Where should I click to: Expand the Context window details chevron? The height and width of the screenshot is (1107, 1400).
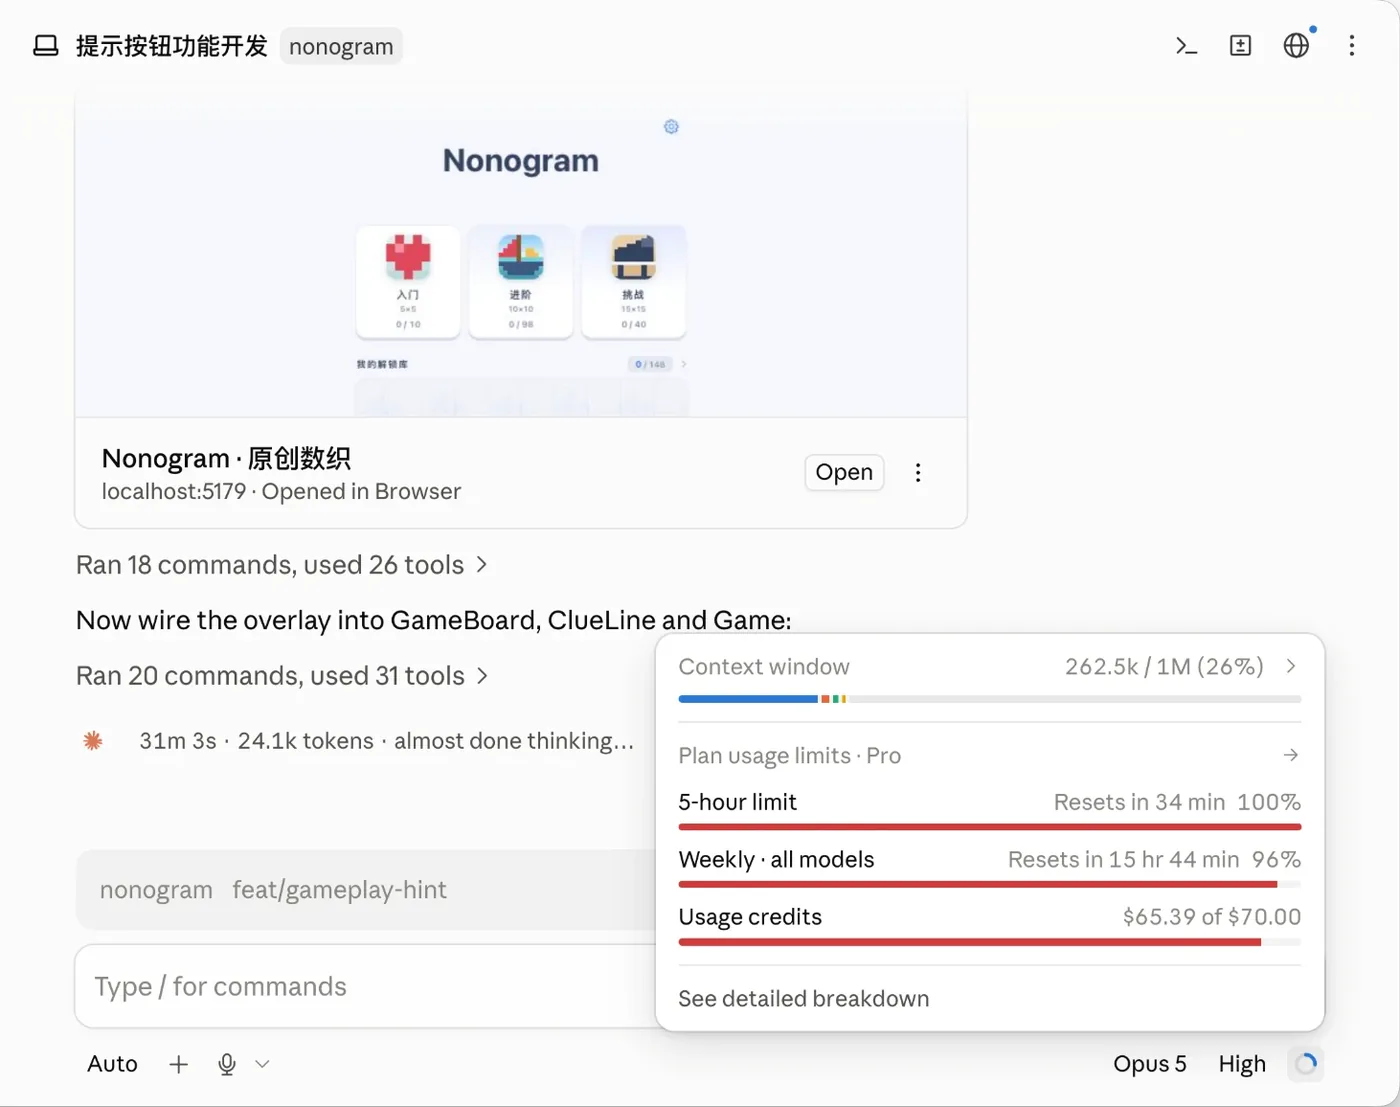pyautogui.click(x=1291, y=666)
